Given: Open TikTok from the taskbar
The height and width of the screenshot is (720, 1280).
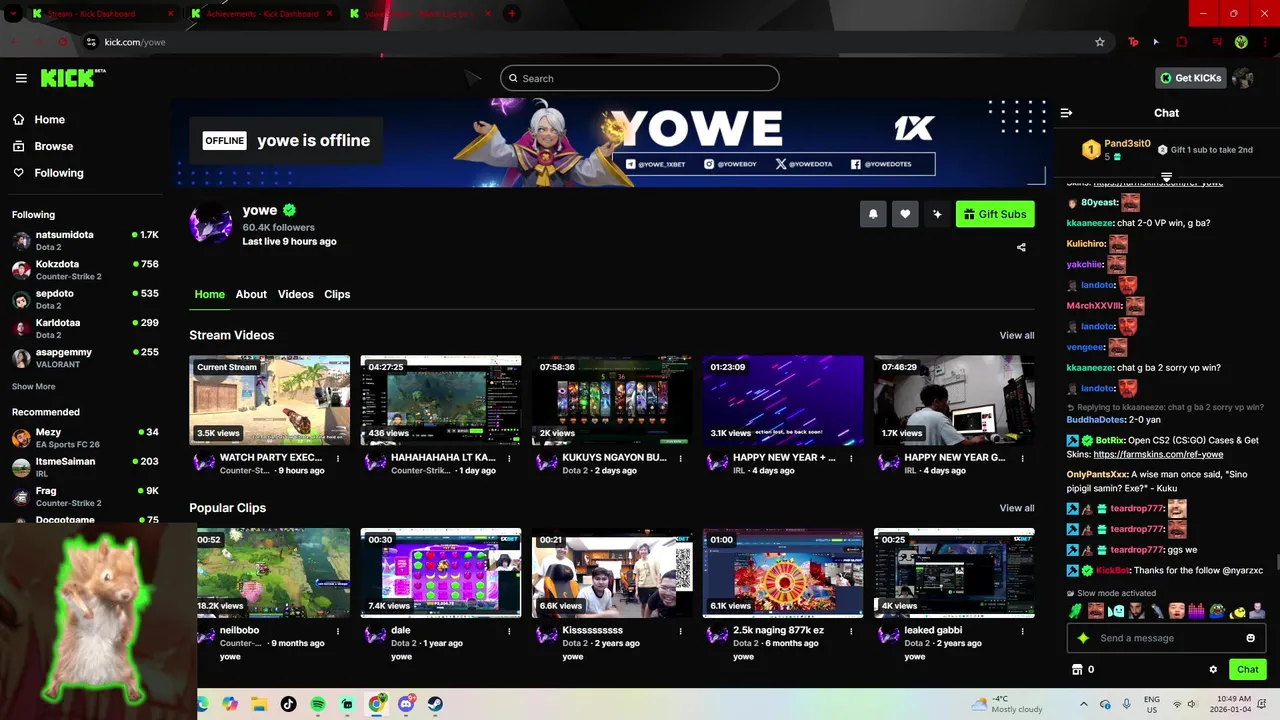Looking at the screenshot, I should 289,704.
